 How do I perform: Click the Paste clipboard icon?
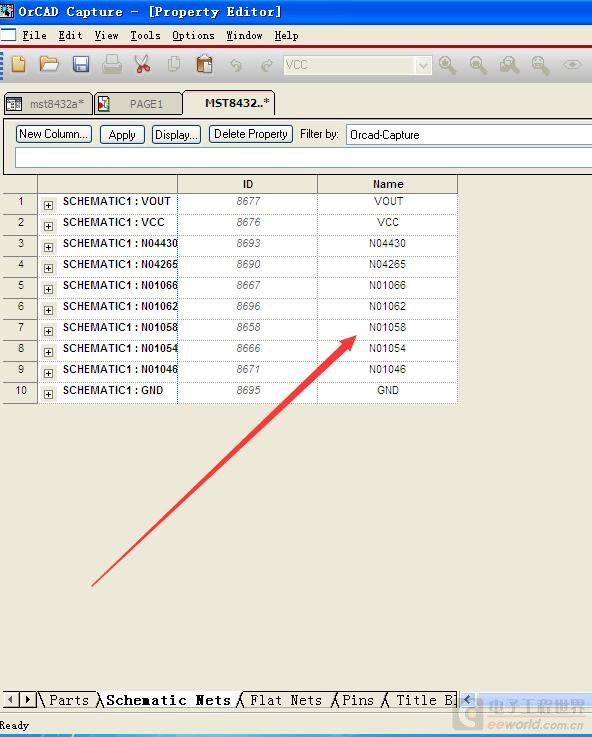point(204,64)
